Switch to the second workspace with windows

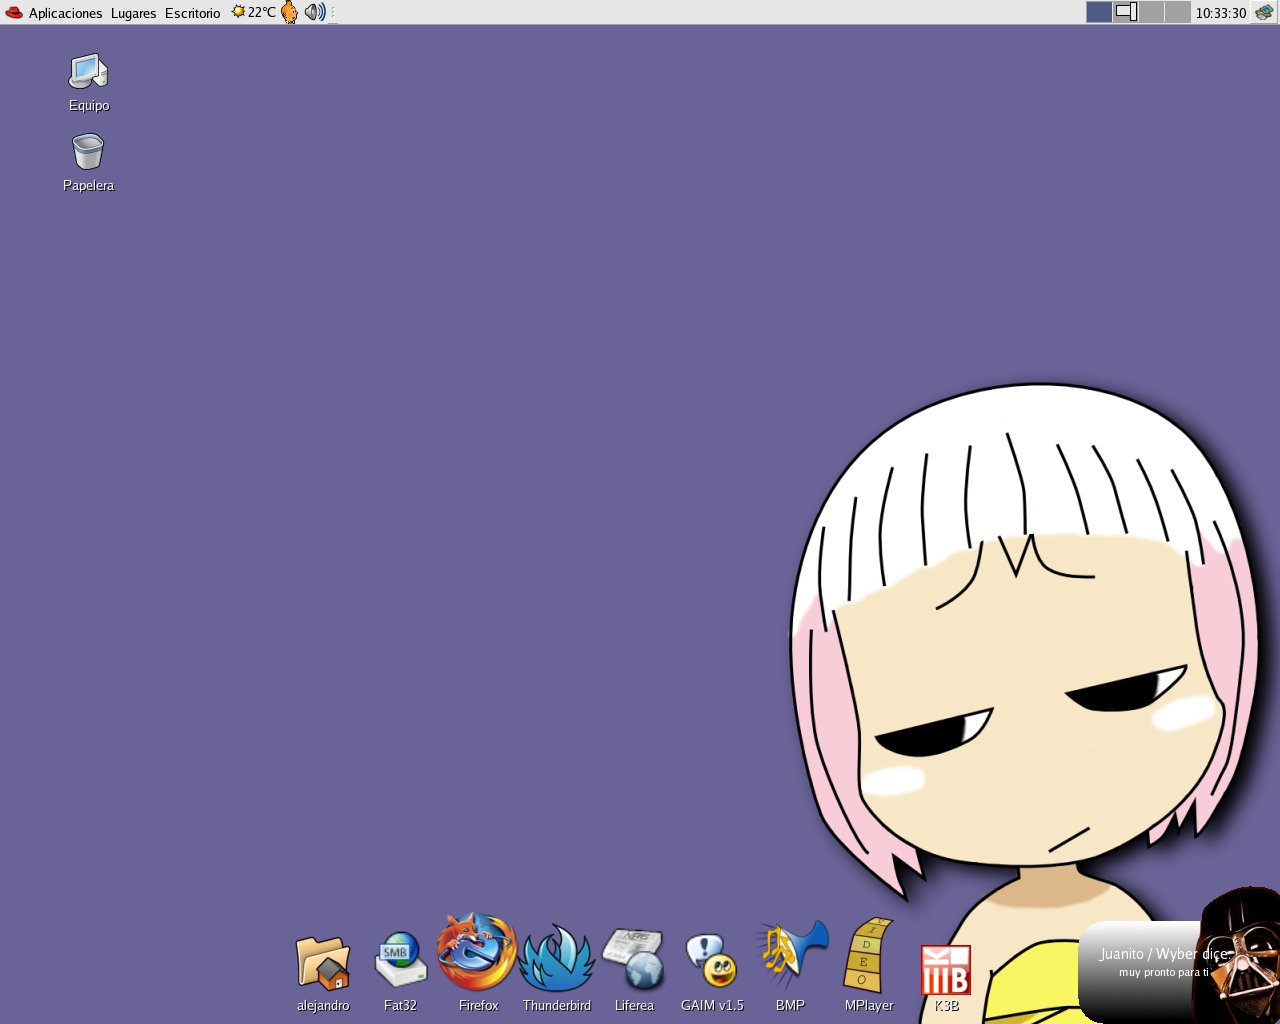1125,12
